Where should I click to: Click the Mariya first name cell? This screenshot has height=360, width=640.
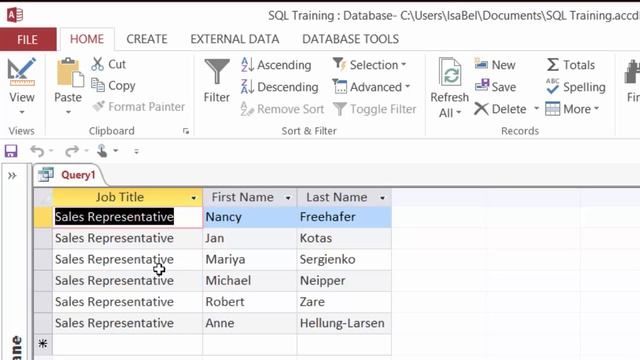(x=250, y=260)
